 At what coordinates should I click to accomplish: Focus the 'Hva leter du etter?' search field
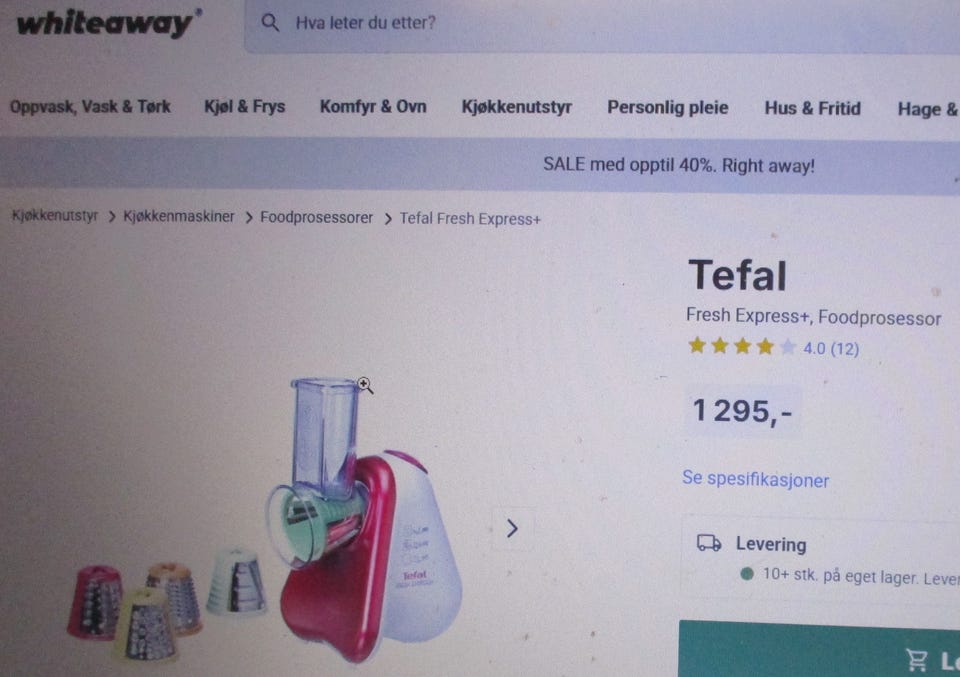[x=602, y=24]
